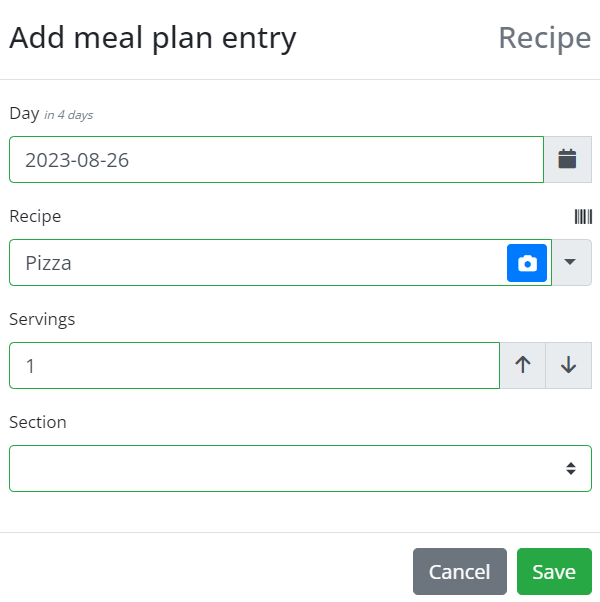Click into the Day date field
The width and height of the screenshot is (600, 602).
tap(276, 159)
